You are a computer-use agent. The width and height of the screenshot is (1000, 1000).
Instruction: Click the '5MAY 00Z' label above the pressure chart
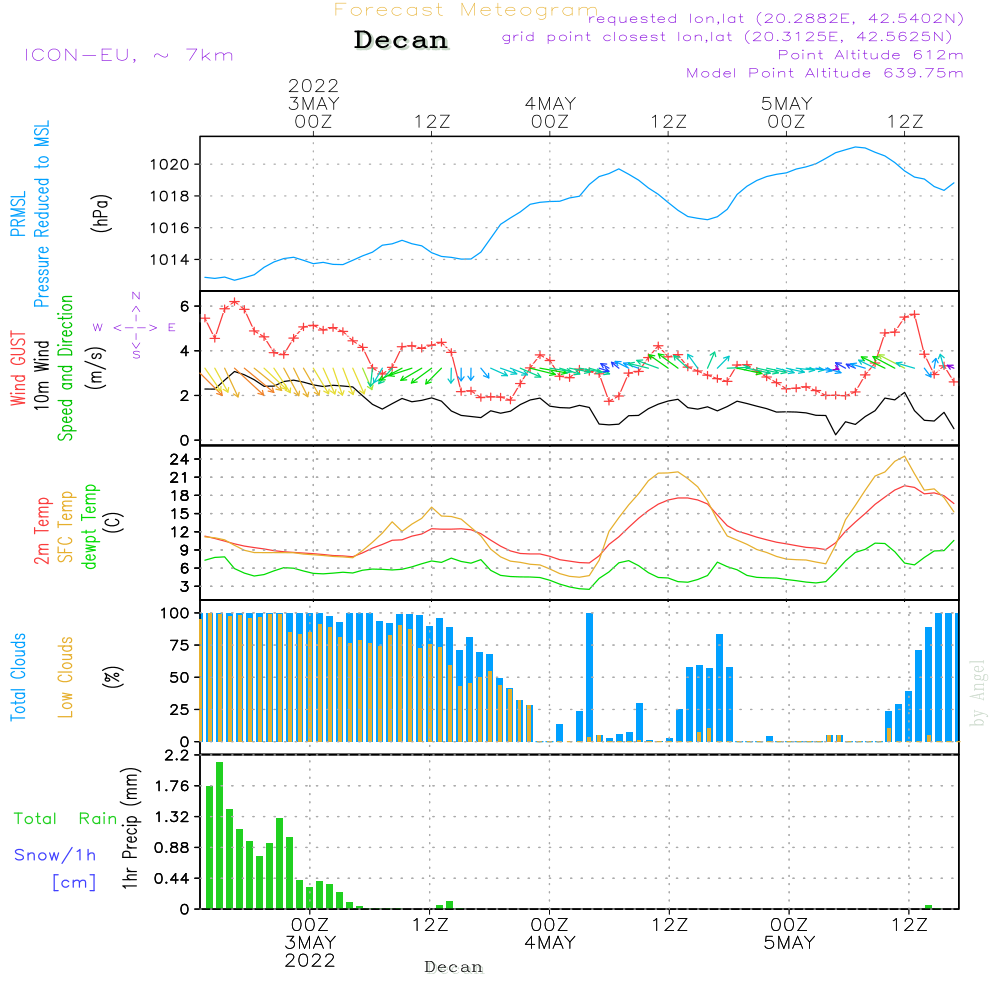pyautogui.click(x=786, y=112)
